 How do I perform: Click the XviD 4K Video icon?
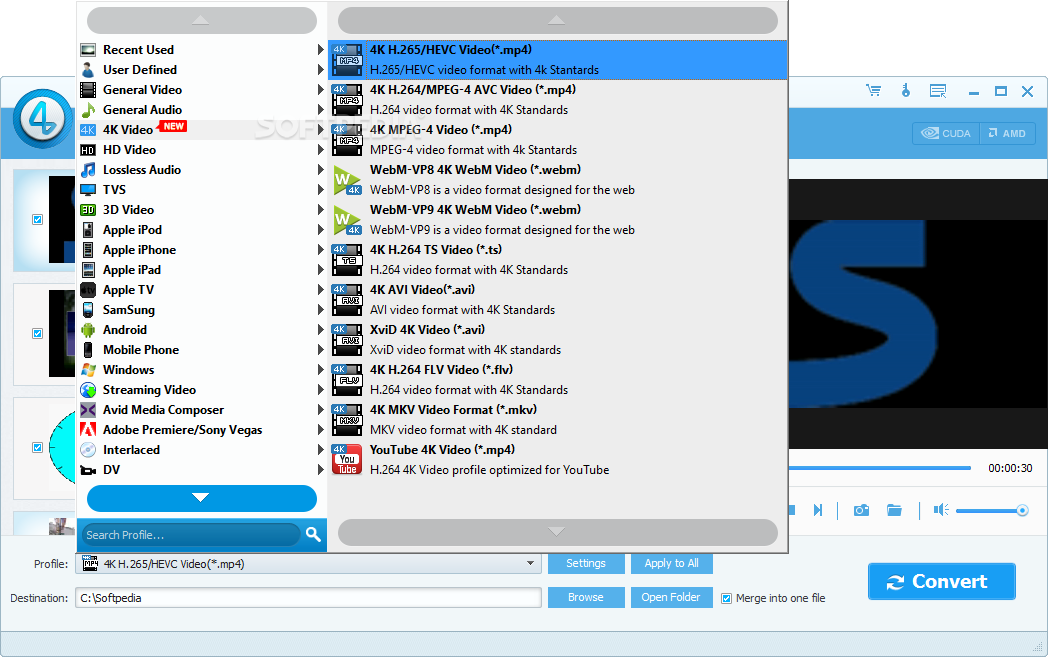347,340
